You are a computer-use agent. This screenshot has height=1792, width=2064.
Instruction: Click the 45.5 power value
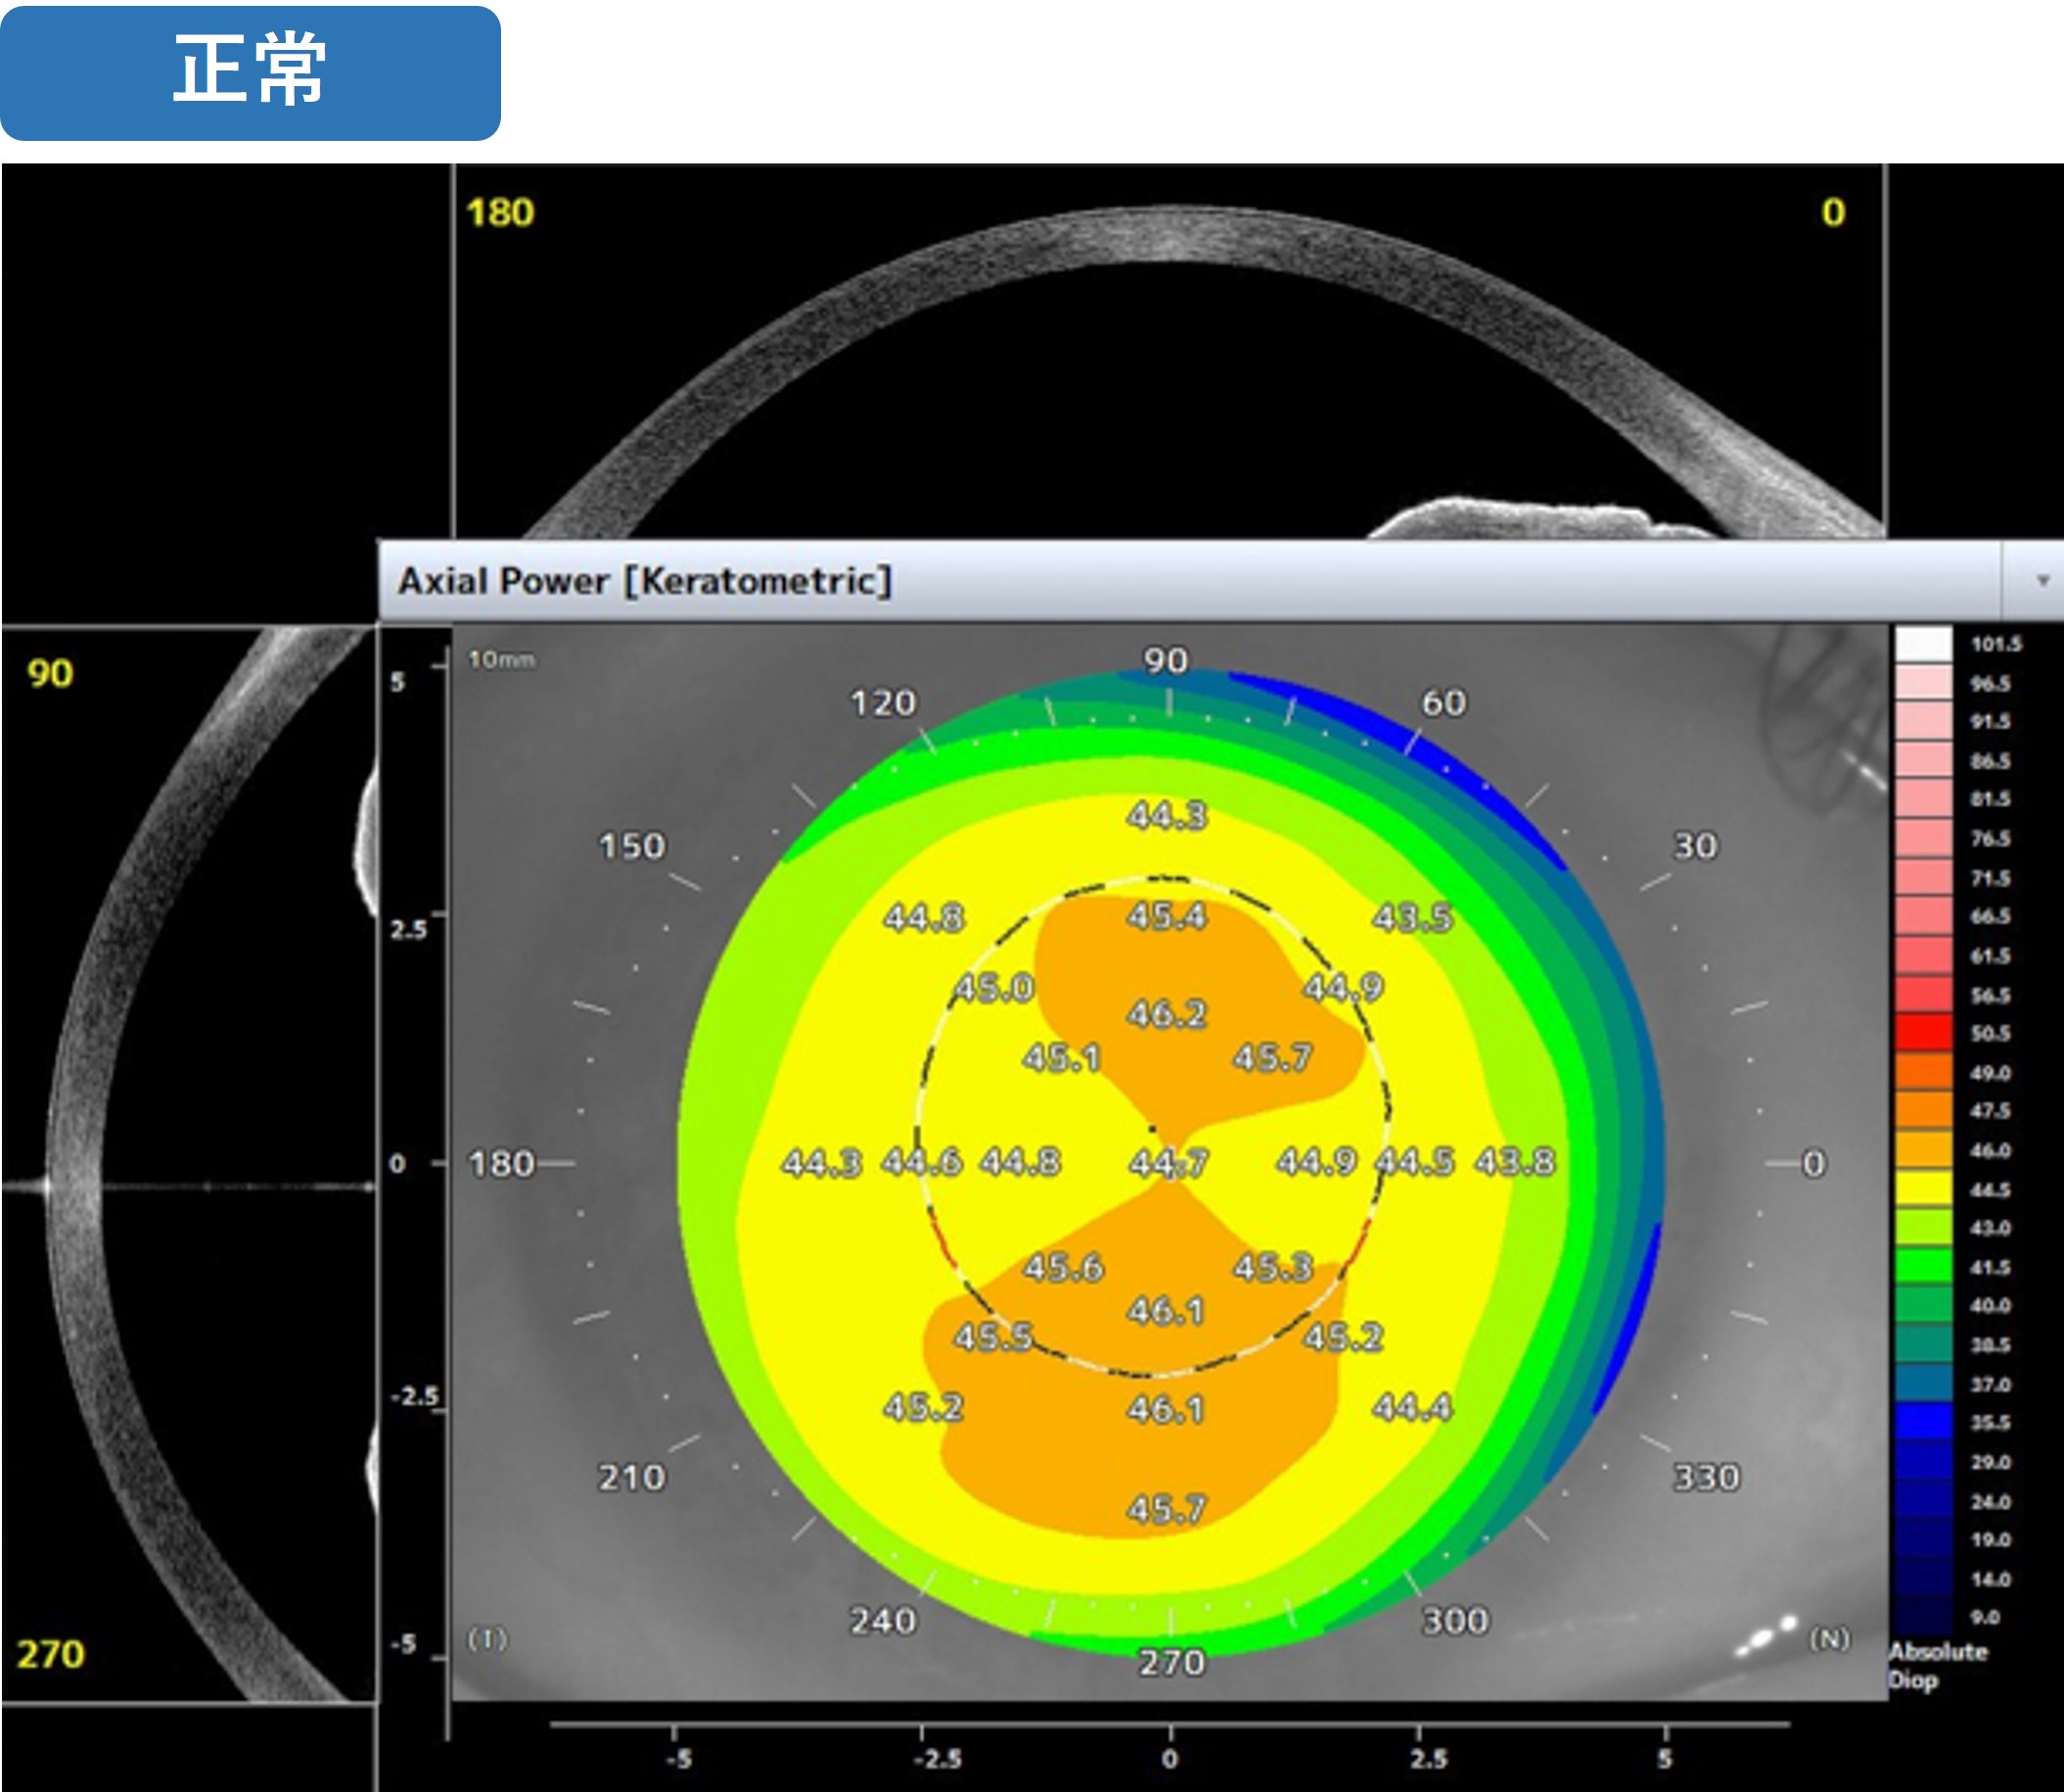tap(993, 1337)
